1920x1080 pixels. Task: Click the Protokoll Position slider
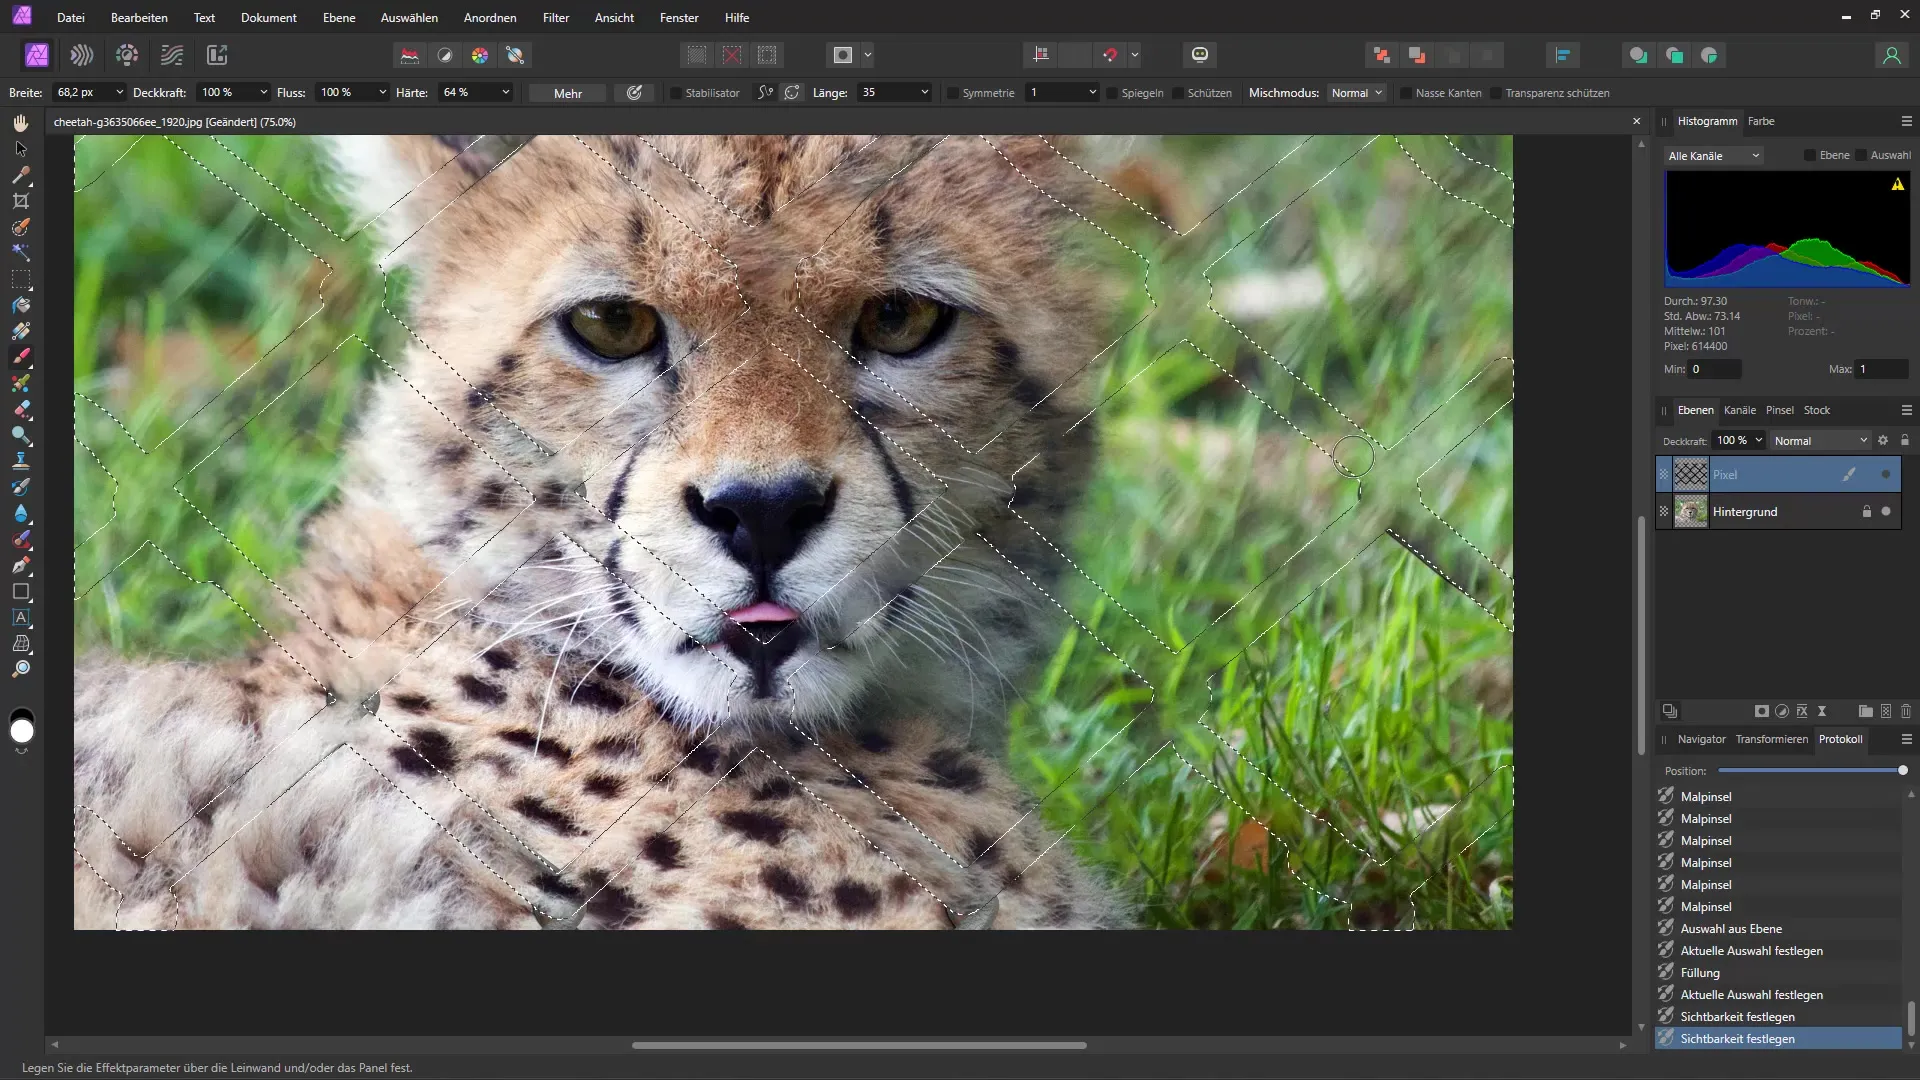click(1811, 771)
